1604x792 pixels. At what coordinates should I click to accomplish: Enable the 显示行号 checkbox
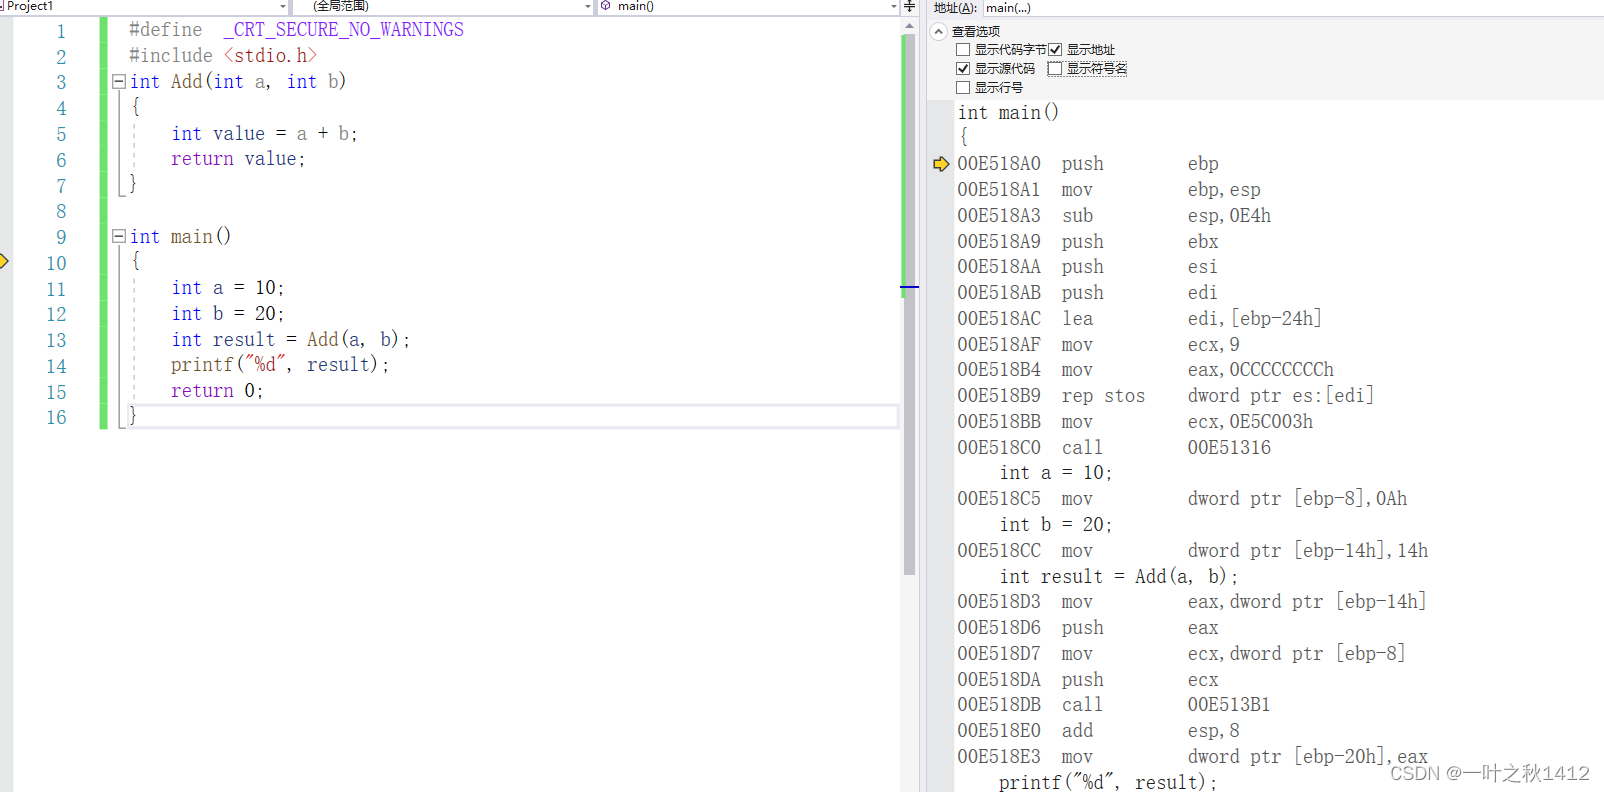pyautogui.click(x=963, y=88)
